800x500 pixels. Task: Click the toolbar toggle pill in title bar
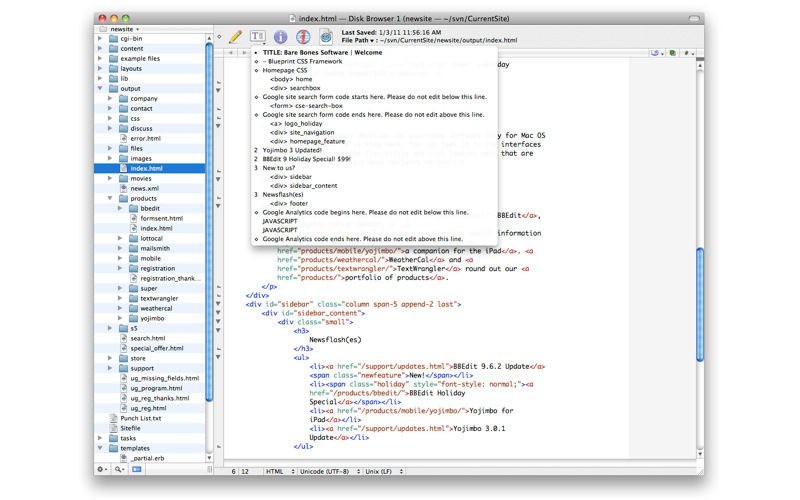click(x=693, y=18)
